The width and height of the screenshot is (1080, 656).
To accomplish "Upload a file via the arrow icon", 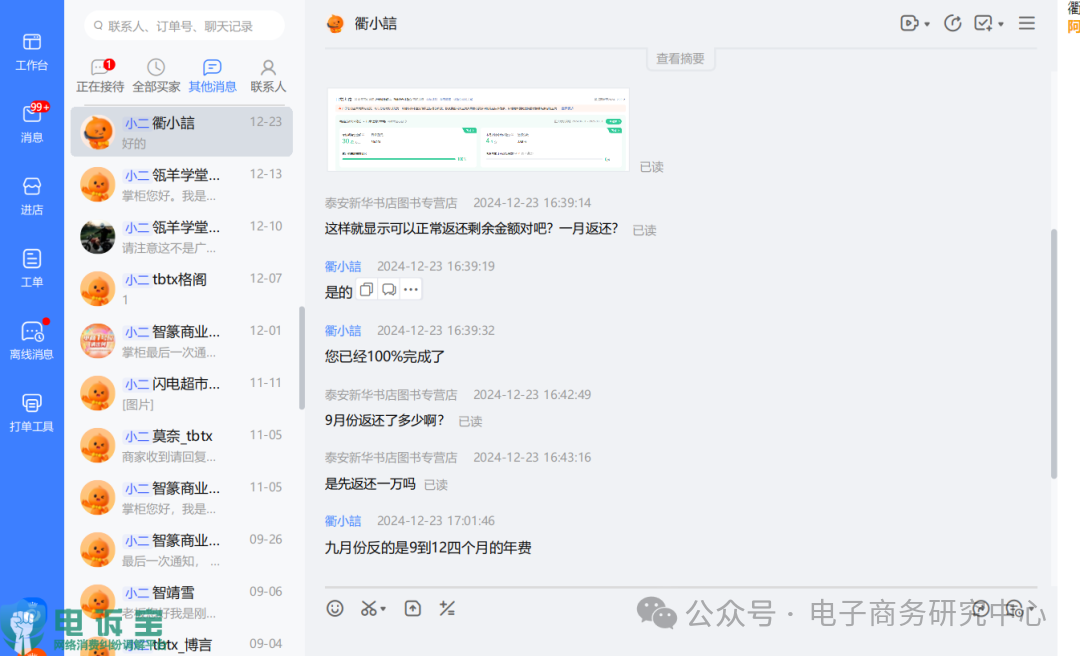I will pos(412,607).
